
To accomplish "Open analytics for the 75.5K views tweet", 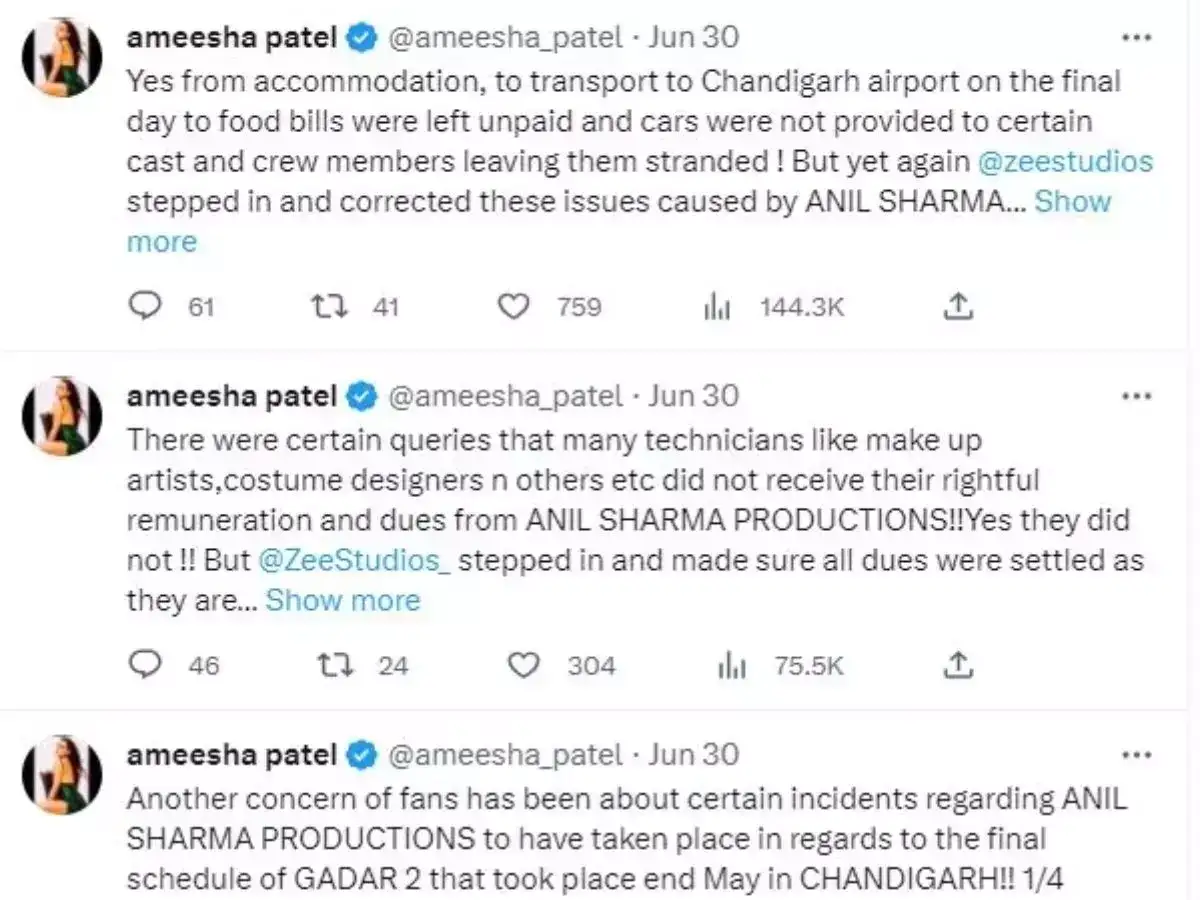I will [733, 665].
